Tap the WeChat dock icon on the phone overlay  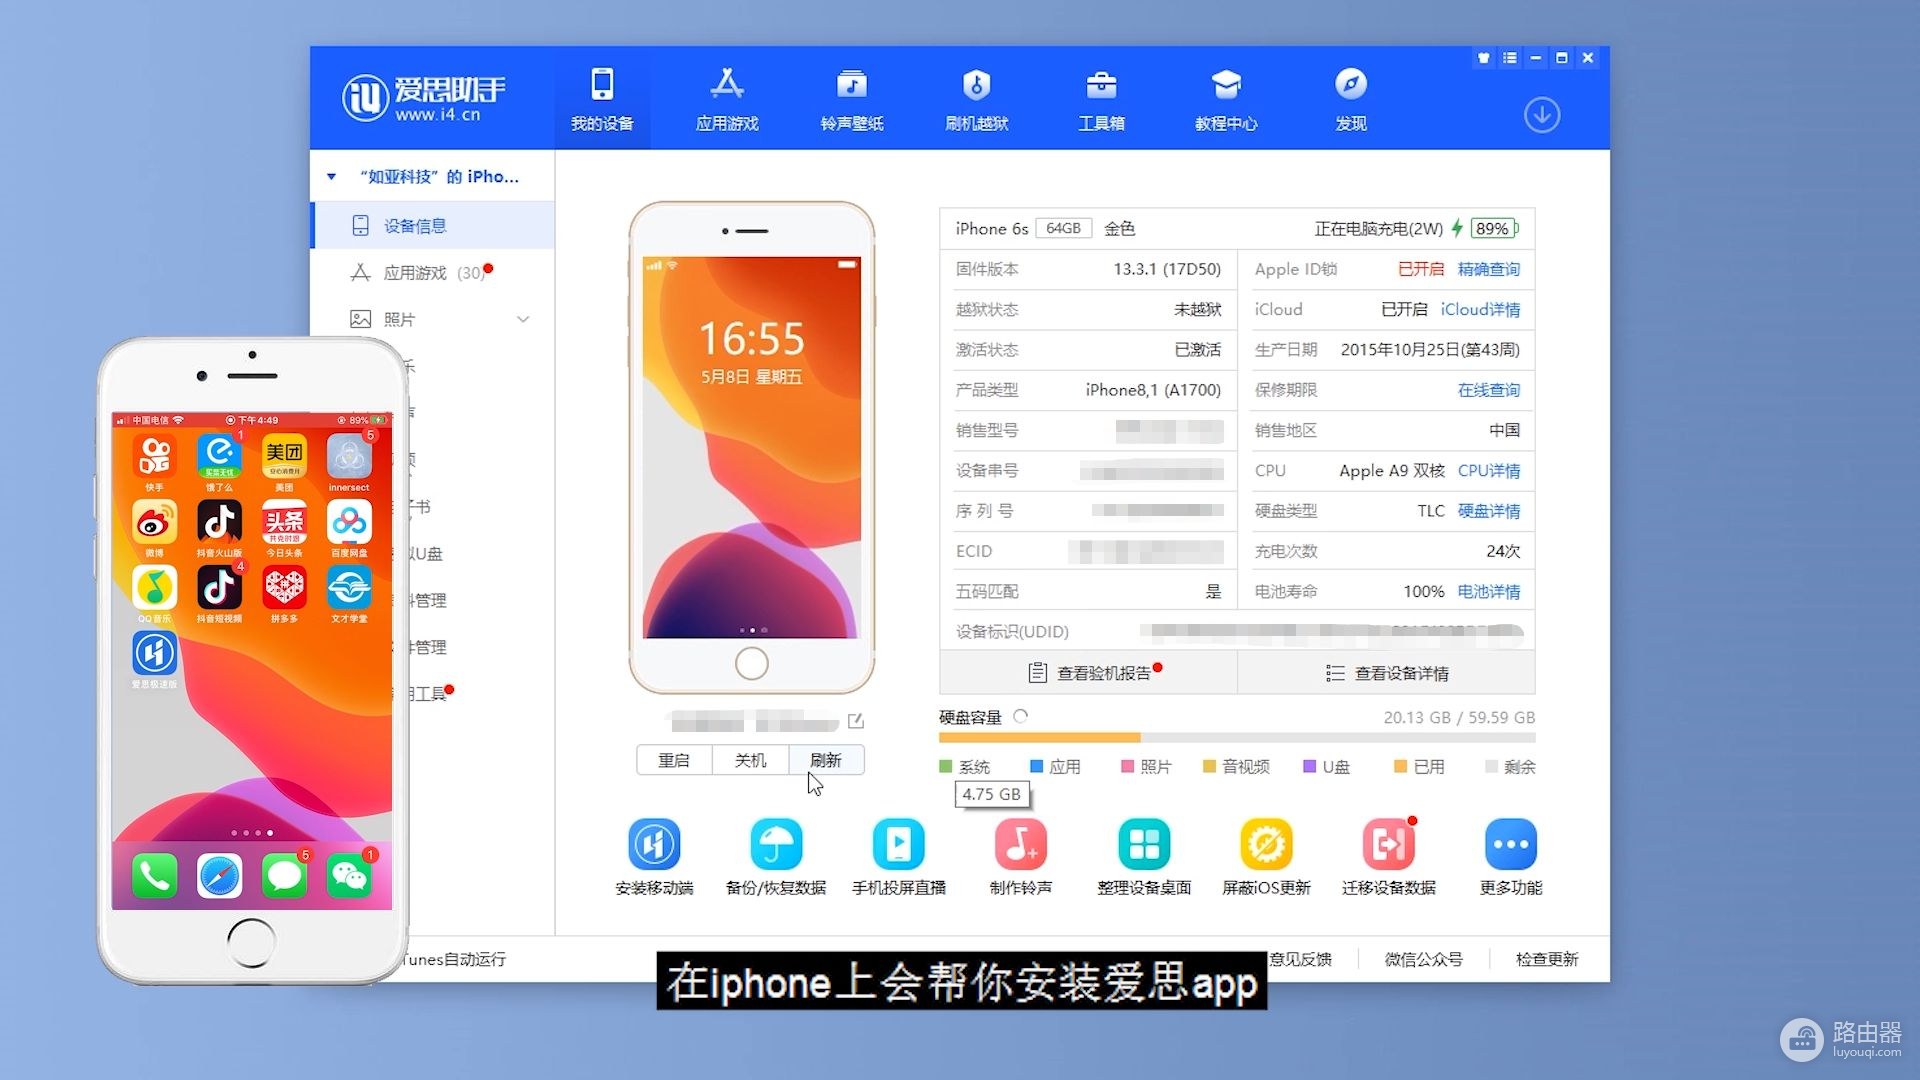pos(349,877)
